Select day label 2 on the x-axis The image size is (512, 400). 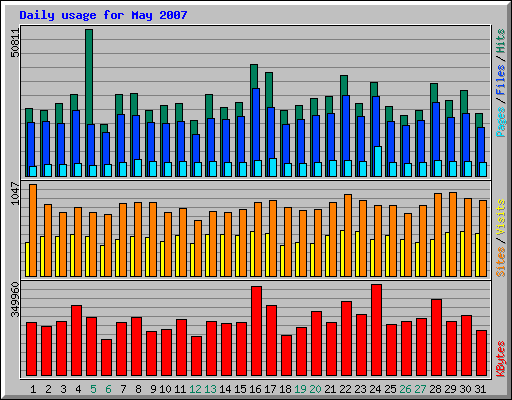tap(48, 389)
